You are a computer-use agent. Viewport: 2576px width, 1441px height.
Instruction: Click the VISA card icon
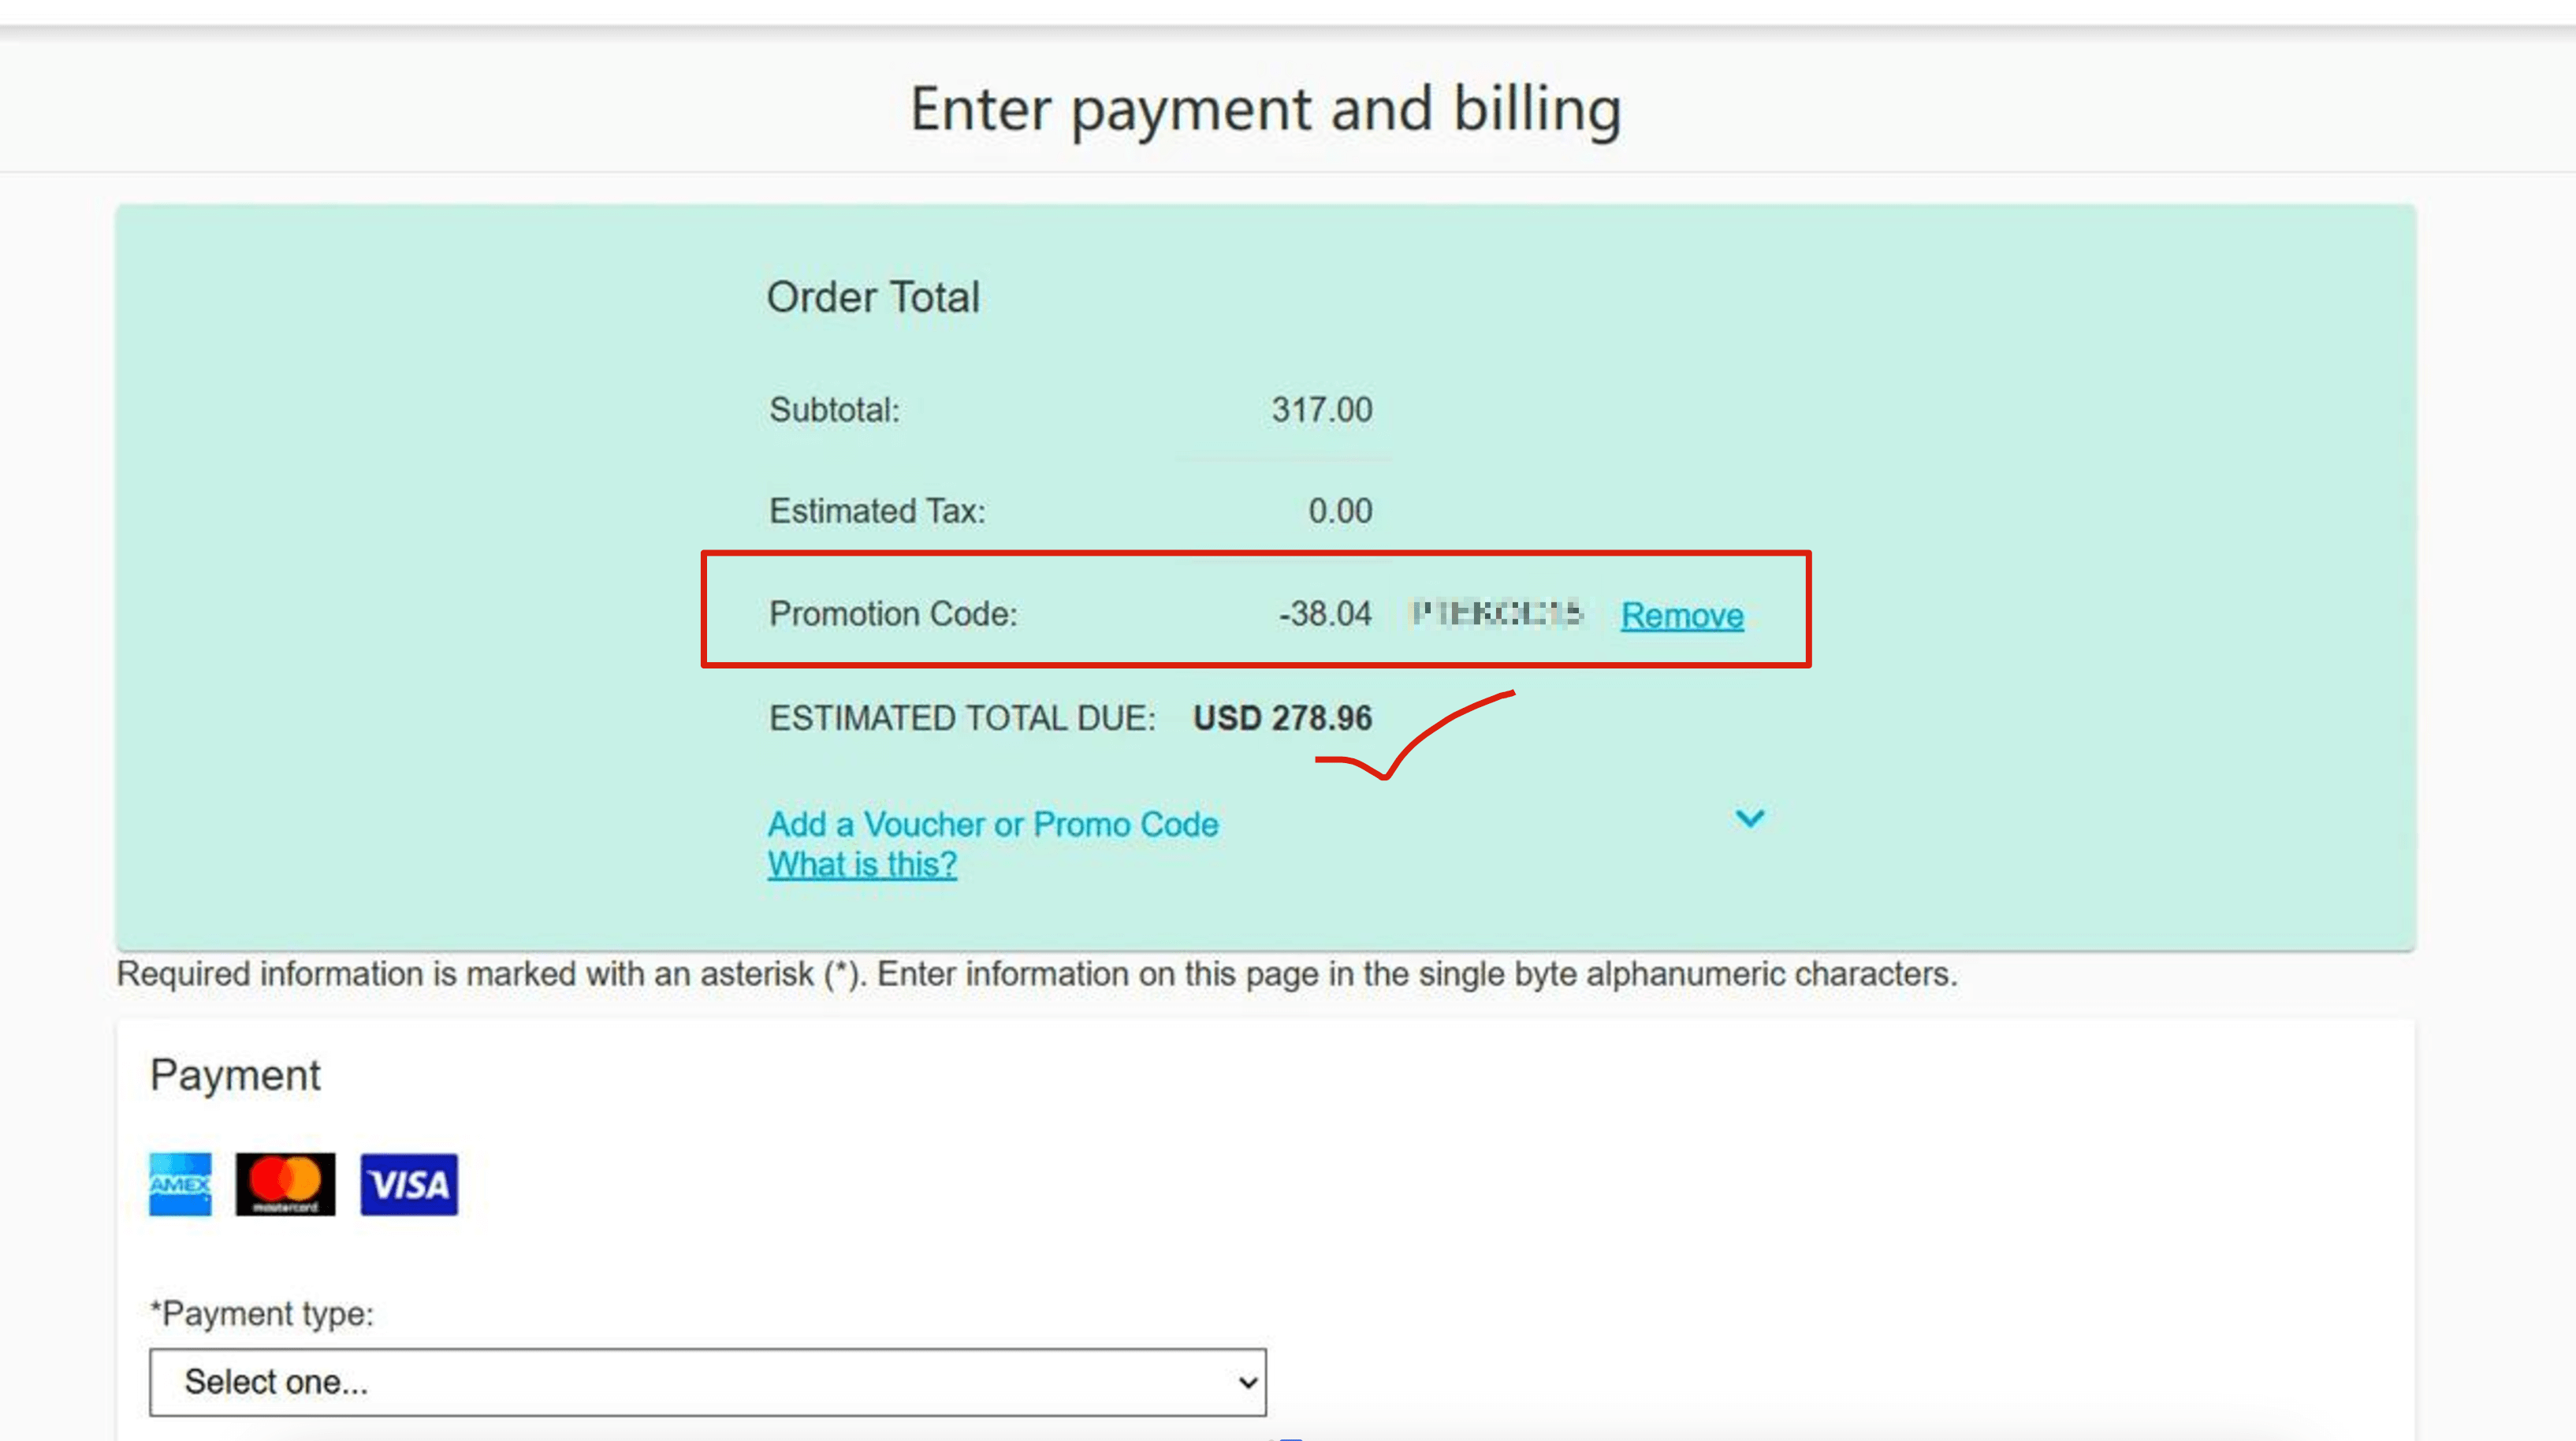(x=409, y=1184)
